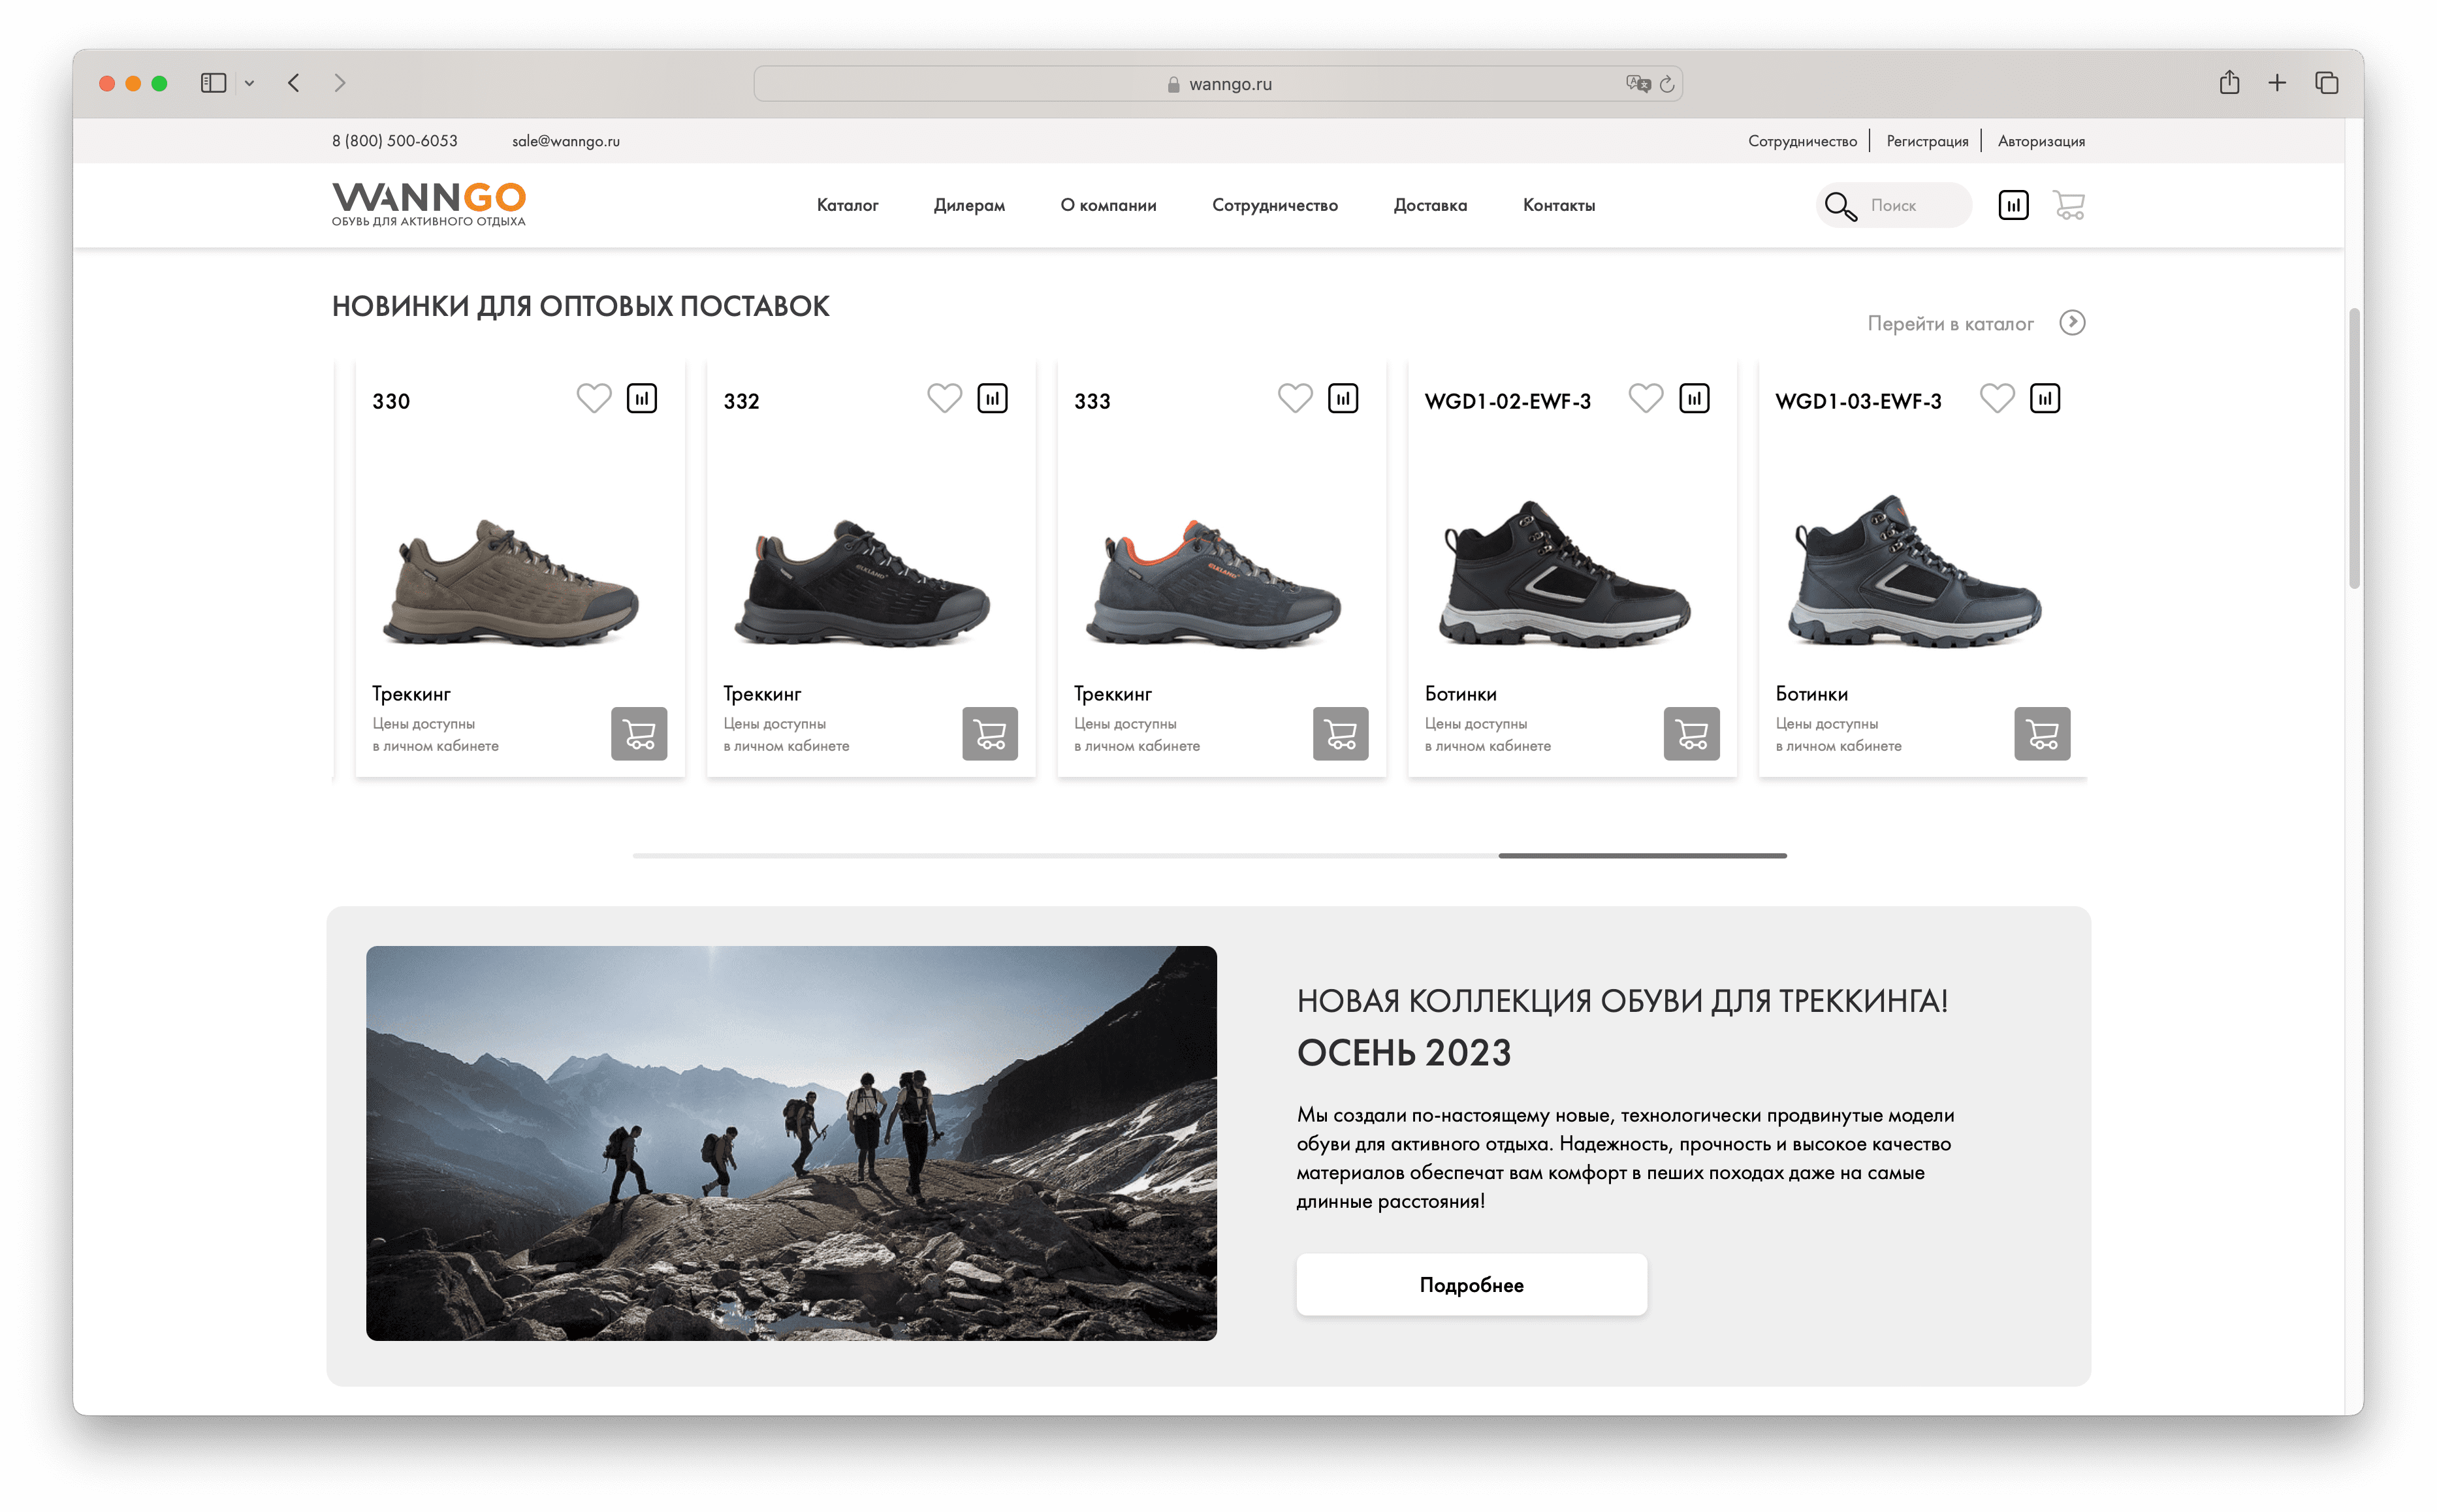The height and width of the screenshot is (1512, 2437).
Task: Toggle the Safari sidebar
Action: coord(213,83)
